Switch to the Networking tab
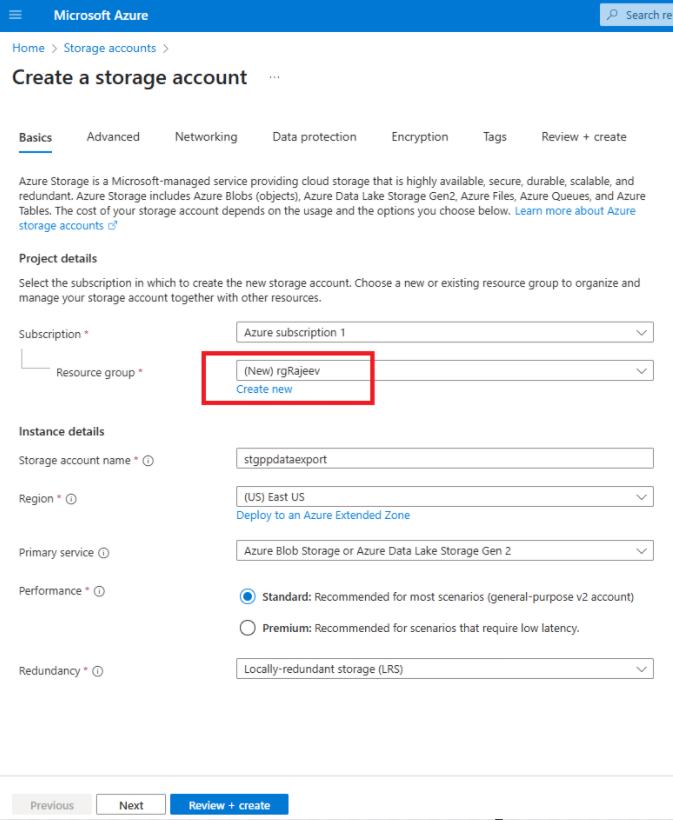Image resolution: width=673 pixels, height=820 pixels. (206, 137)
